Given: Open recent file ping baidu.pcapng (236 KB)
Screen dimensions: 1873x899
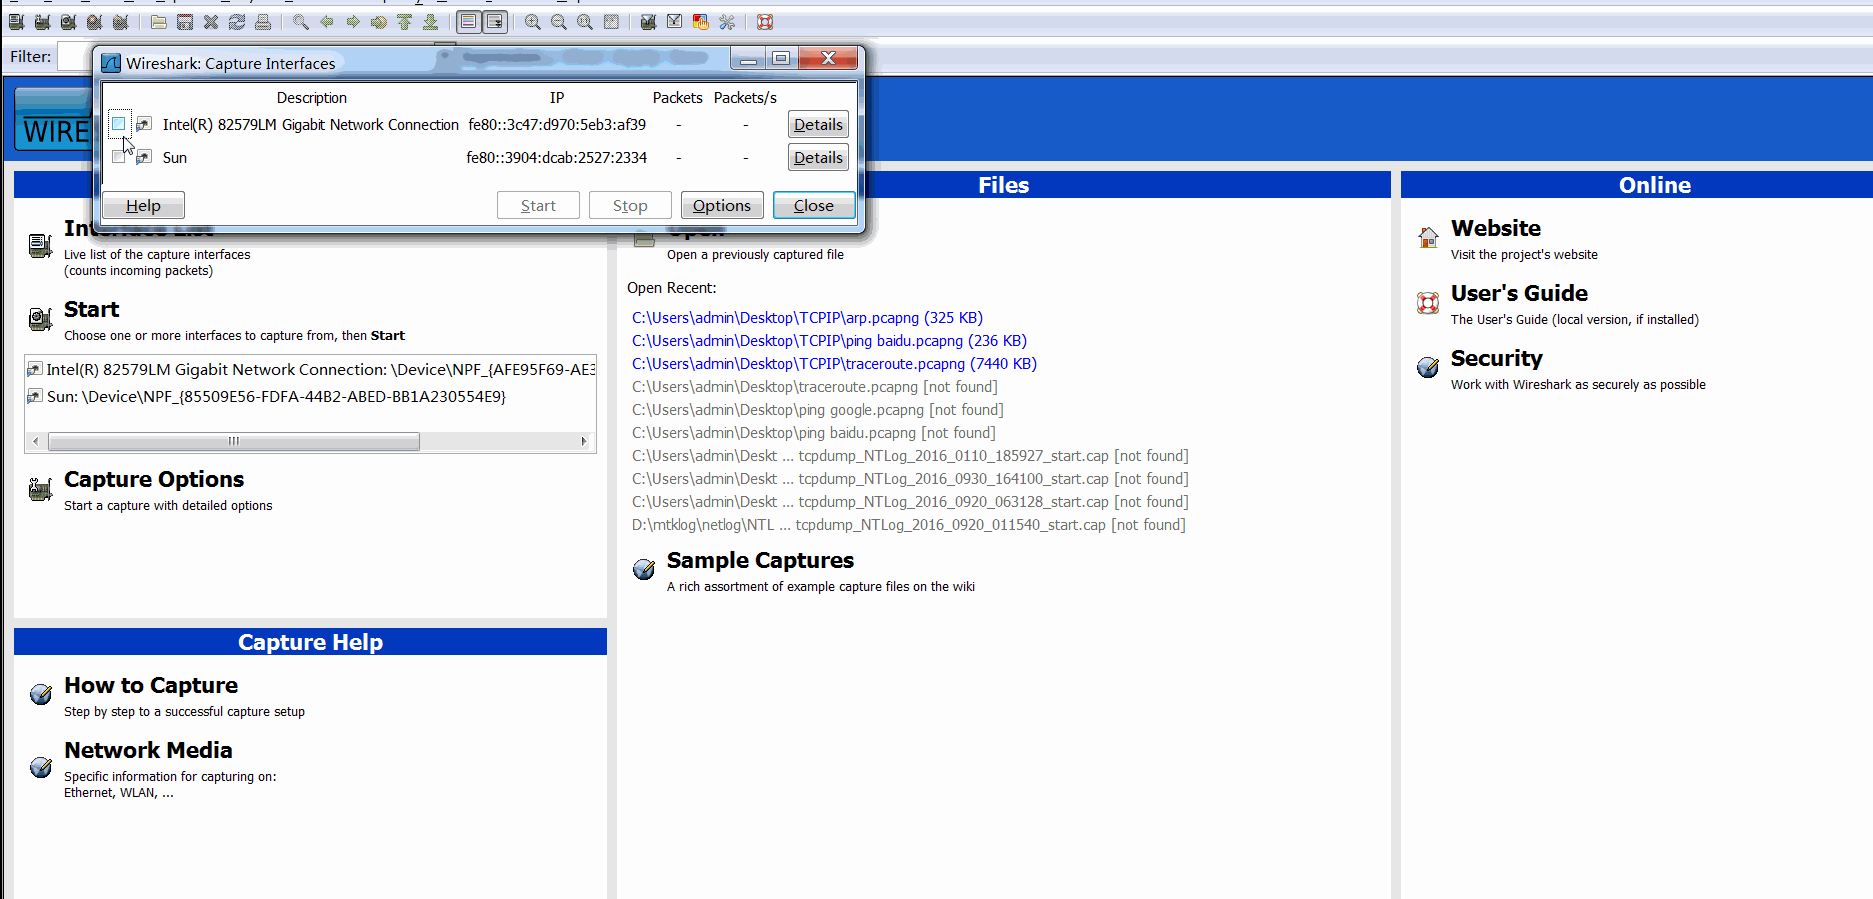Looking at the screenshot, I should coord(829,341).
